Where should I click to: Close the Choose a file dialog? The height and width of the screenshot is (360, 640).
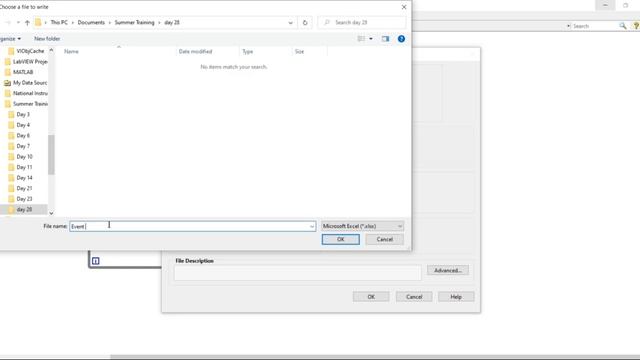404,7
